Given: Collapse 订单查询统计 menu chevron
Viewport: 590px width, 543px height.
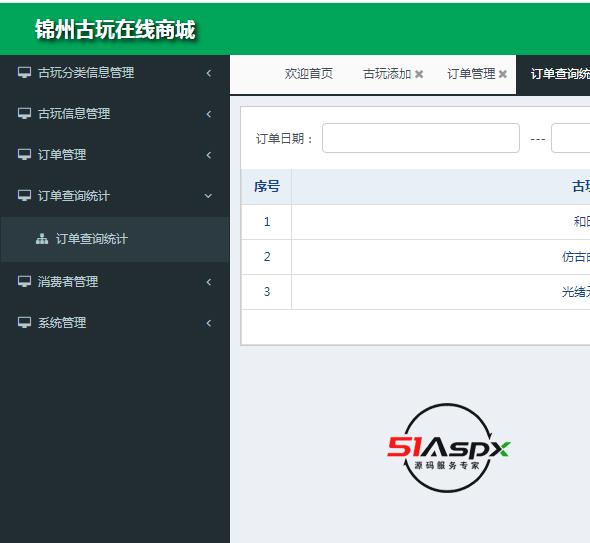Looking at the screenshot, I should [208, 196].
